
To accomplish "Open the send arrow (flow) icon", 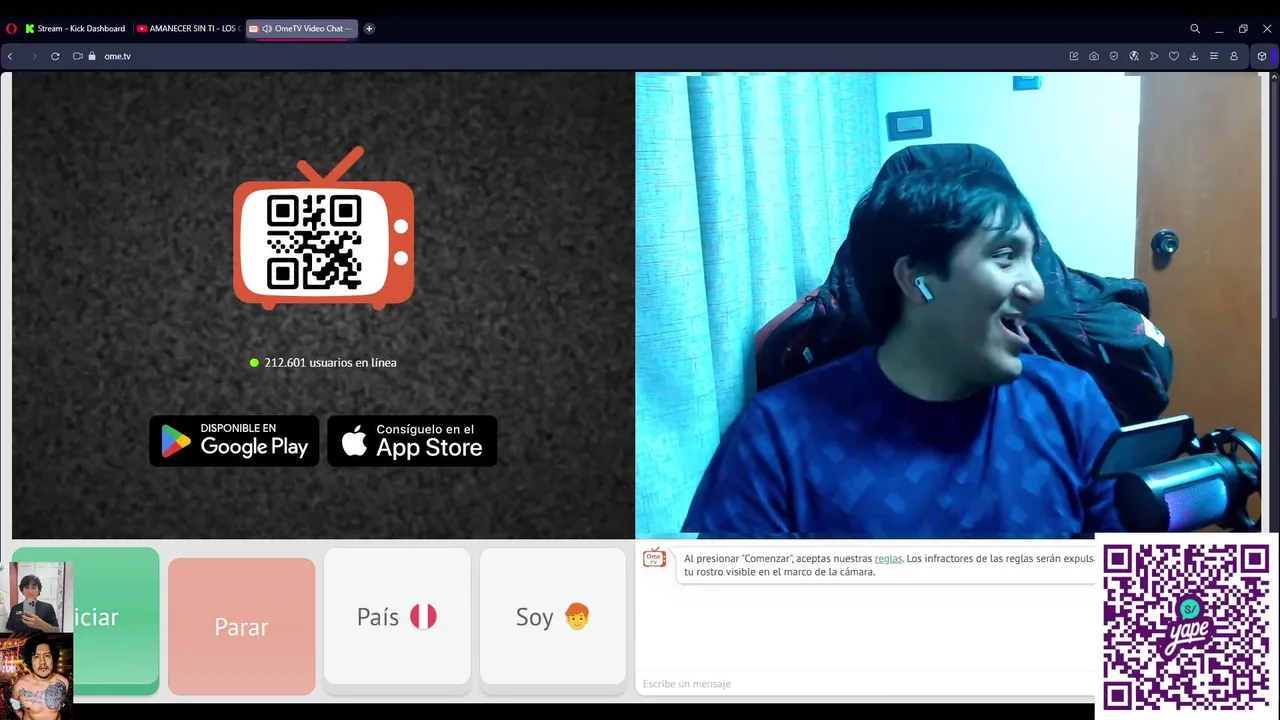I will point(1154,56).
